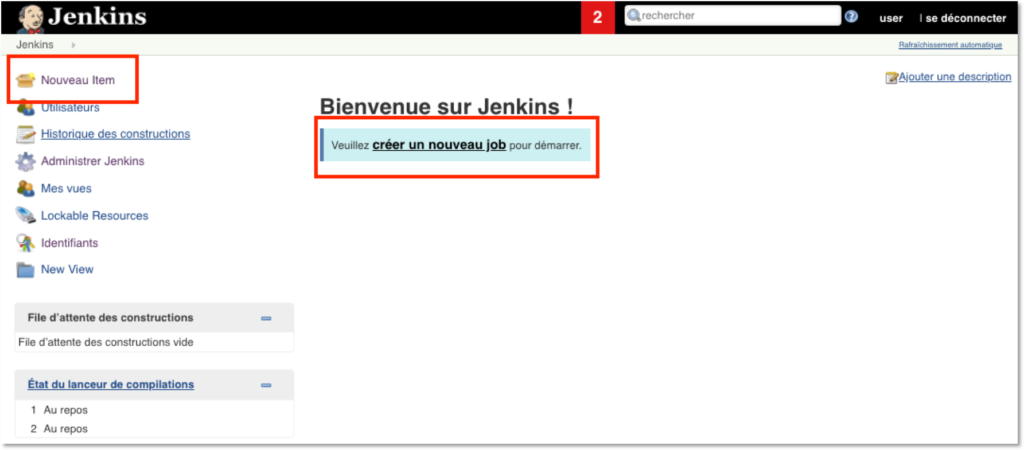Viewport: 1024px width, 450px height.
Task: Click the Utilisateurs people icon
Action: (25, 108)
